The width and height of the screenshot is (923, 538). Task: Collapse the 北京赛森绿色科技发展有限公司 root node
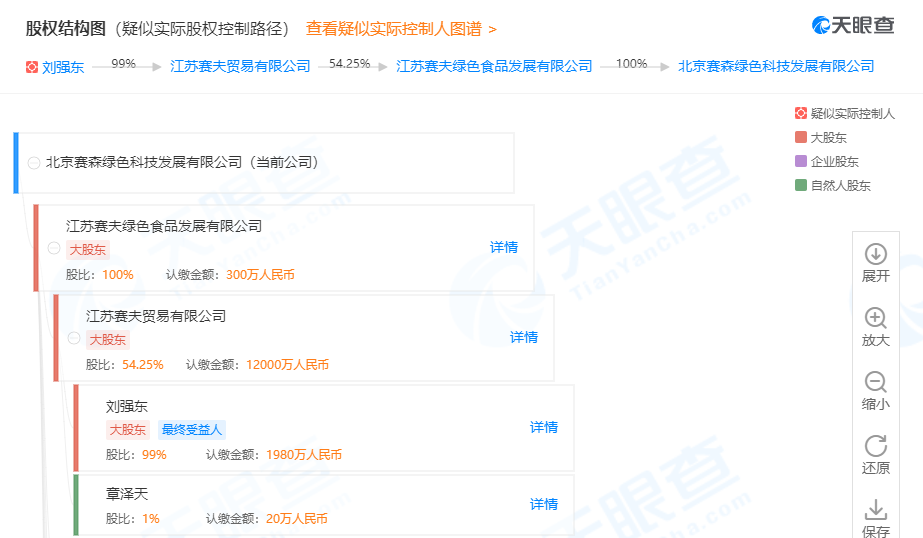pos(34,162)
